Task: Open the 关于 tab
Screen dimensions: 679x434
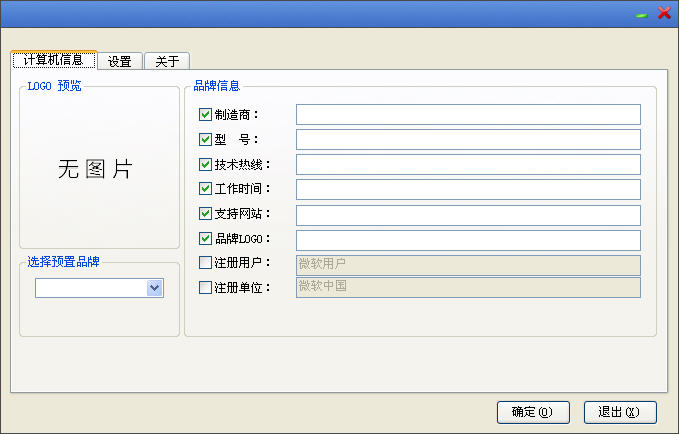Action: [167, 61]
